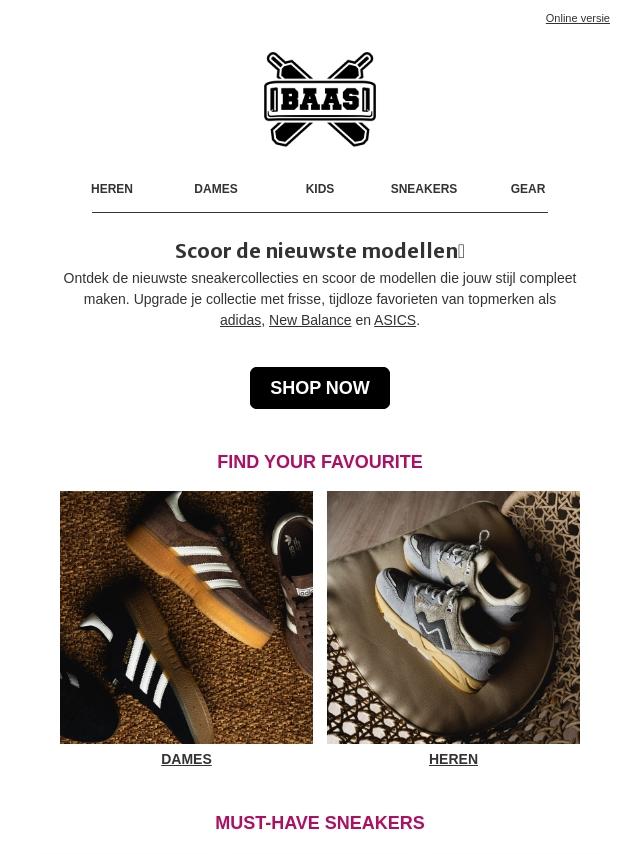Click the MUST-HAVE SNEAKERS heading
This screenshot has height=854, width=640.
coord(320,823)
